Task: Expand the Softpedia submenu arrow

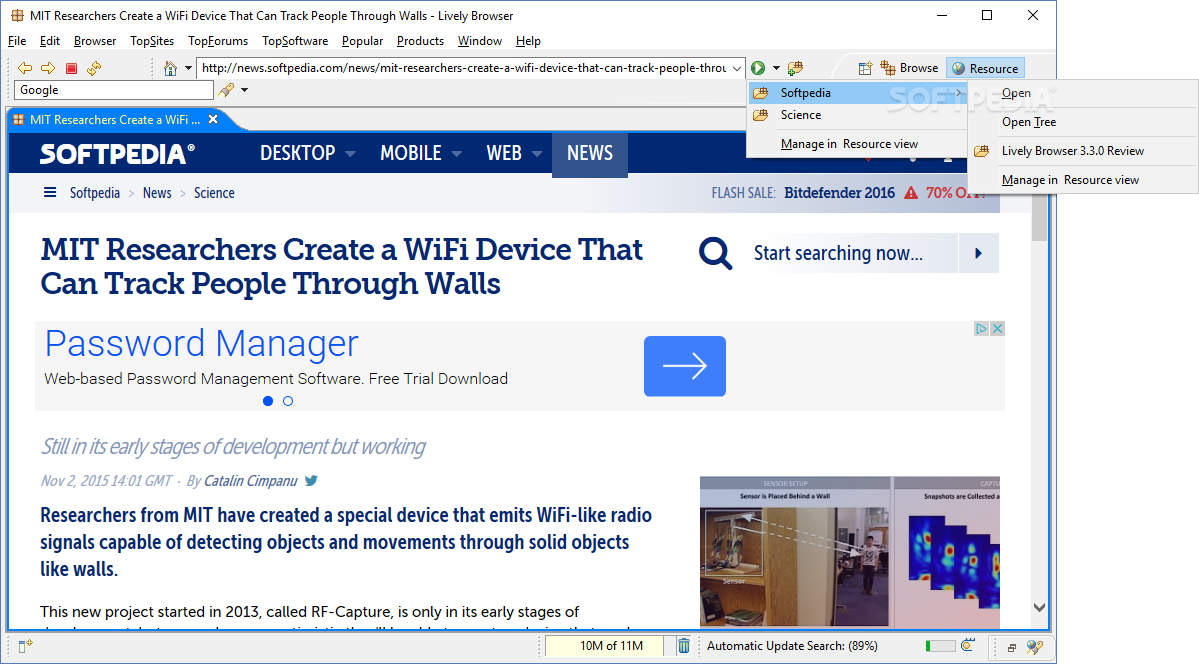Action: coord(959,93)
